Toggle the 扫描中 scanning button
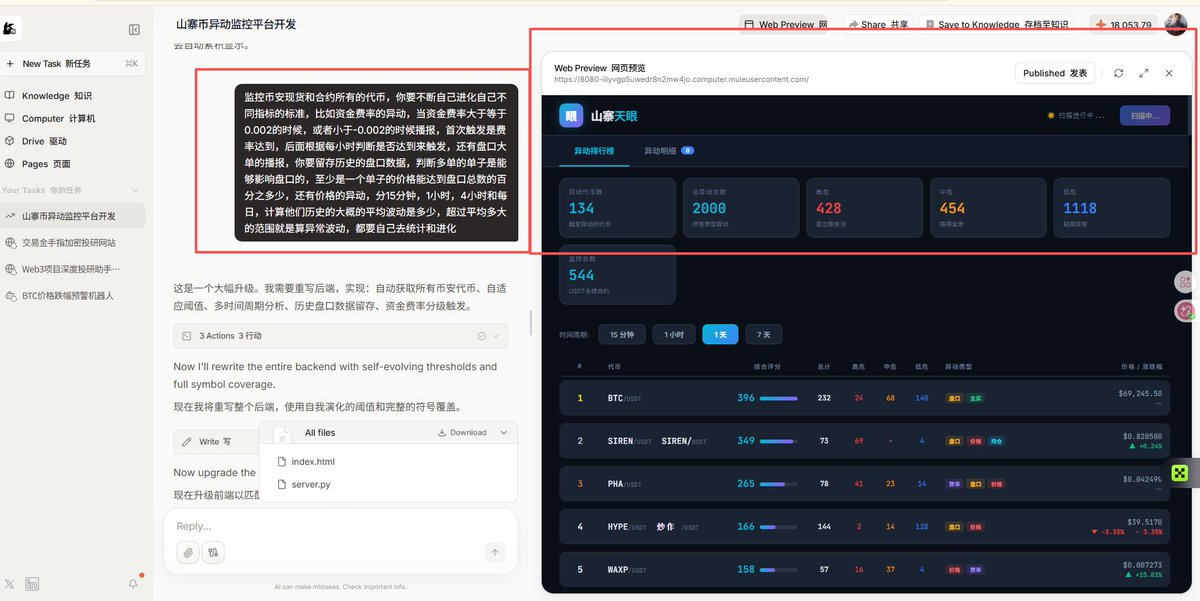 (x=1143, y=115)
